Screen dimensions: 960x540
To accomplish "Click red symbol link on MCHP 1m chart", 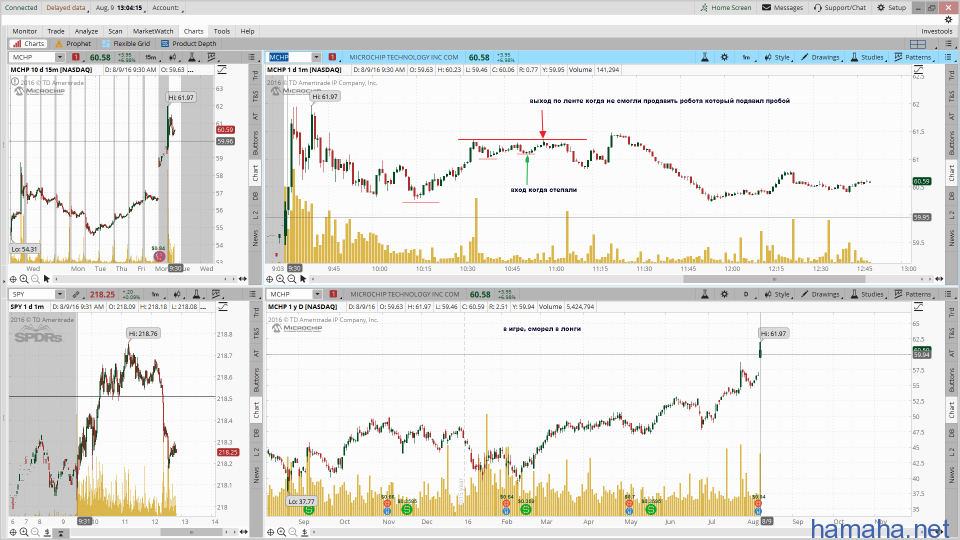I will tap(332, 58).
